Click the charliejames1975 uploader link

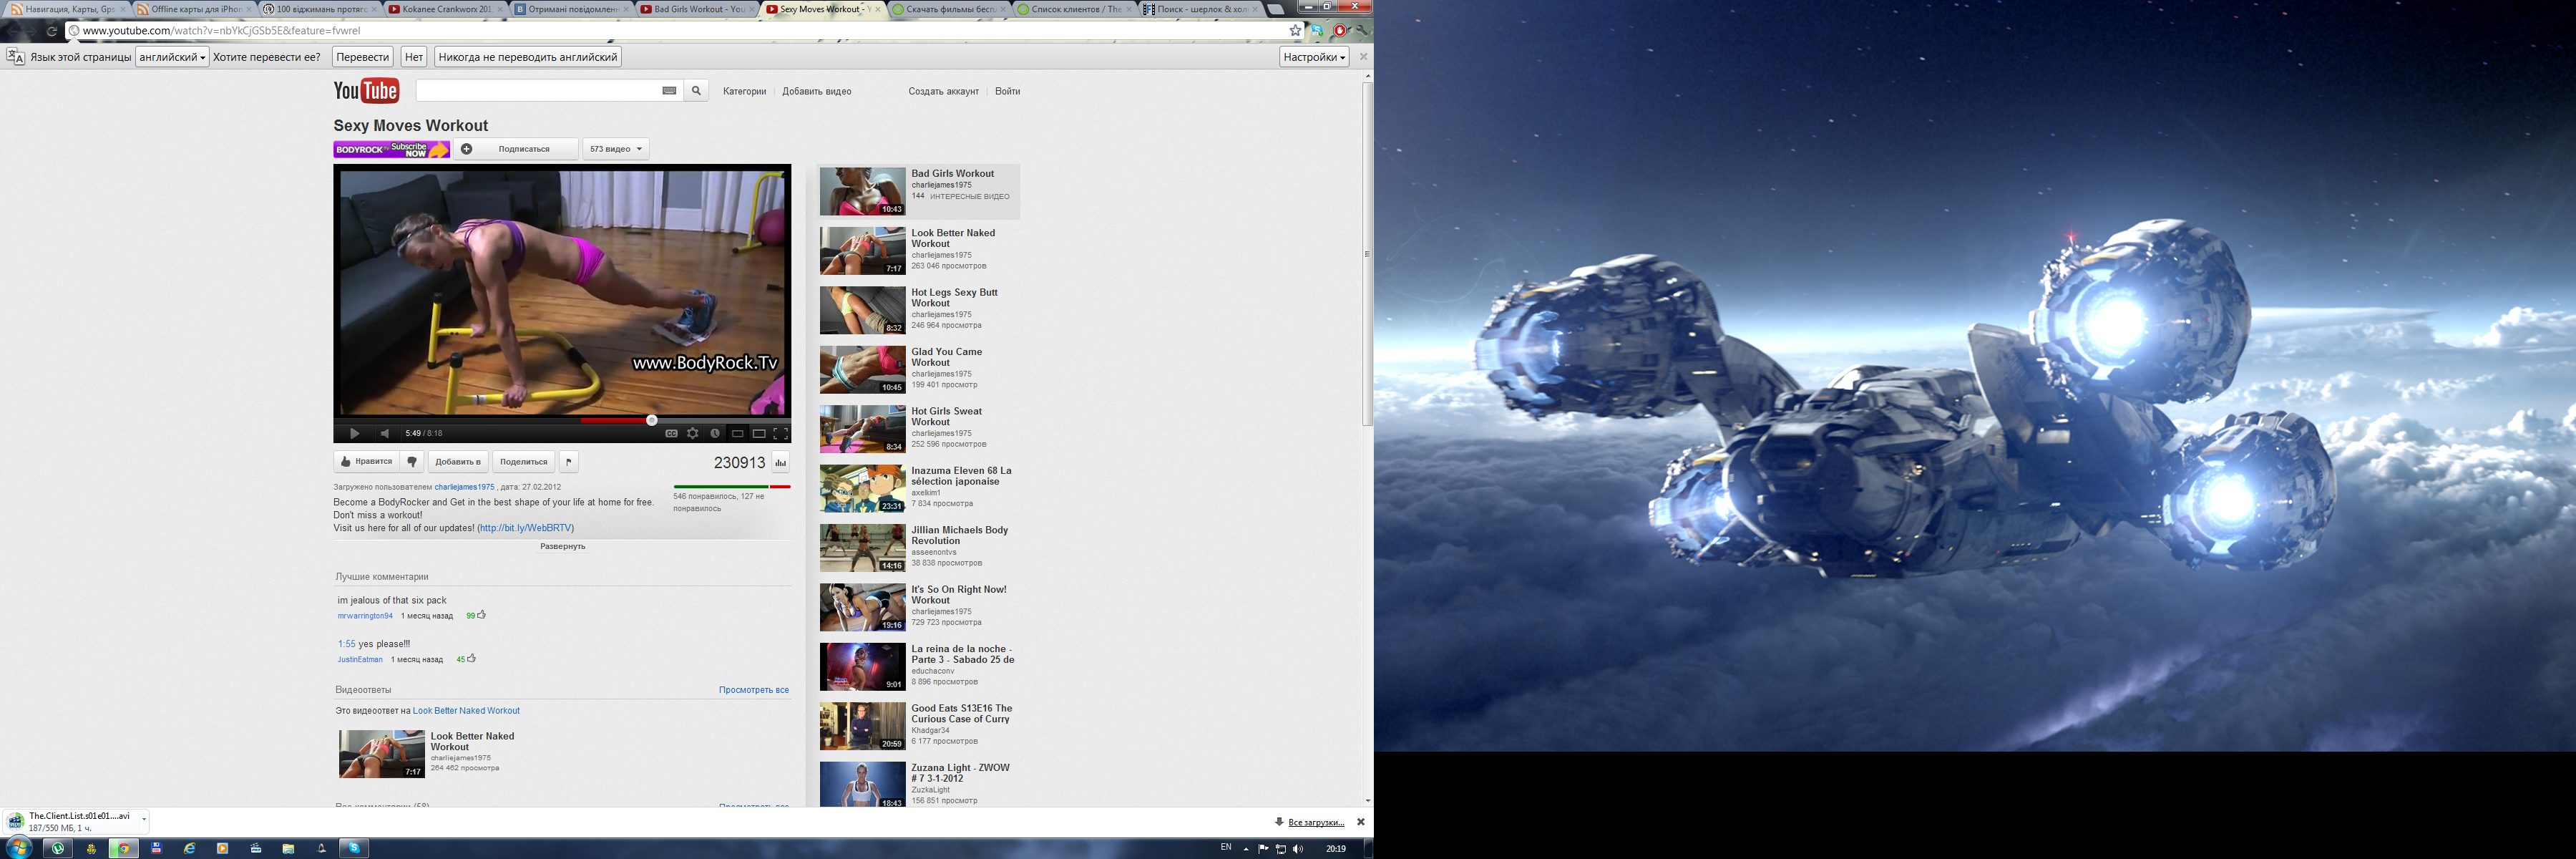point(464,487)
